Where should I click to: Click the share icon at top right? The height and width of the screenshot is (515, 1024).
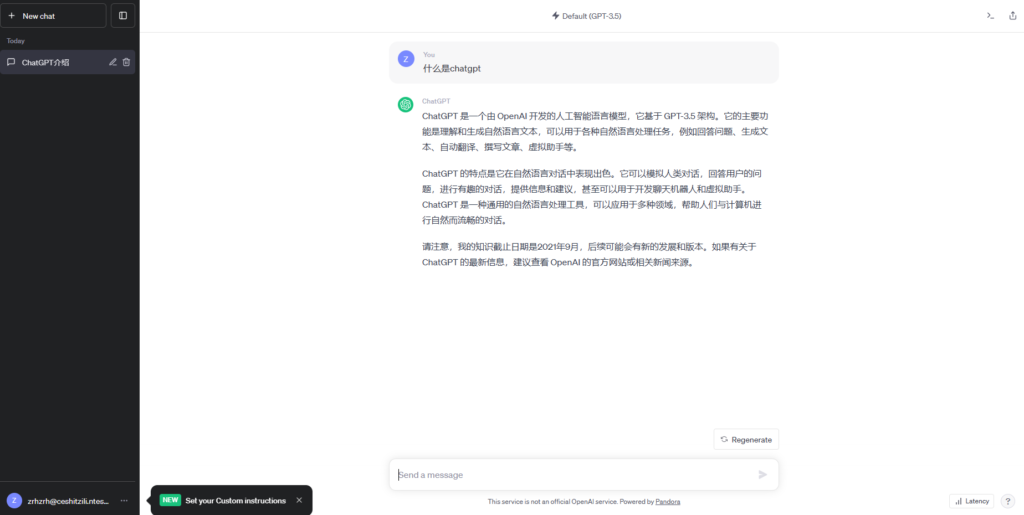[x=1012, y=16]
